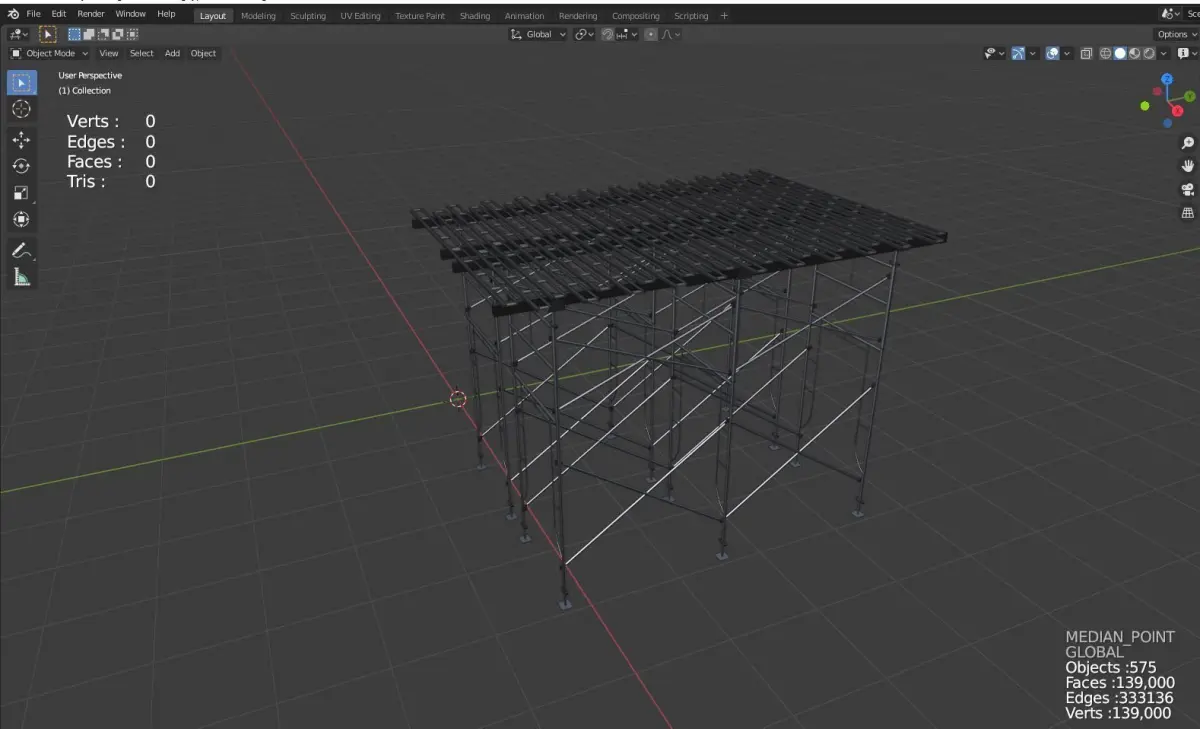
Task: Expand the overlays settings arrow
Action: (1067, 53)
